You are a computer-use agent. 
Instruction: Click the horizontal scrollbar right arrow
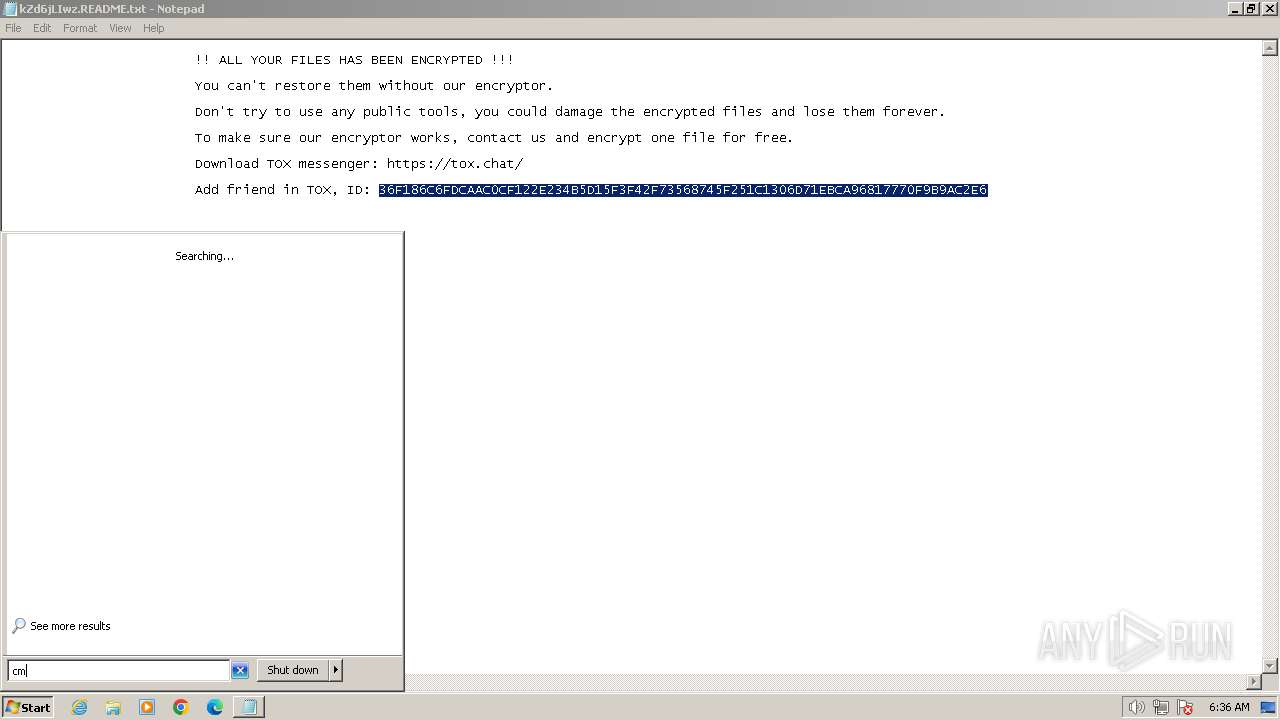pos(1255,682)
